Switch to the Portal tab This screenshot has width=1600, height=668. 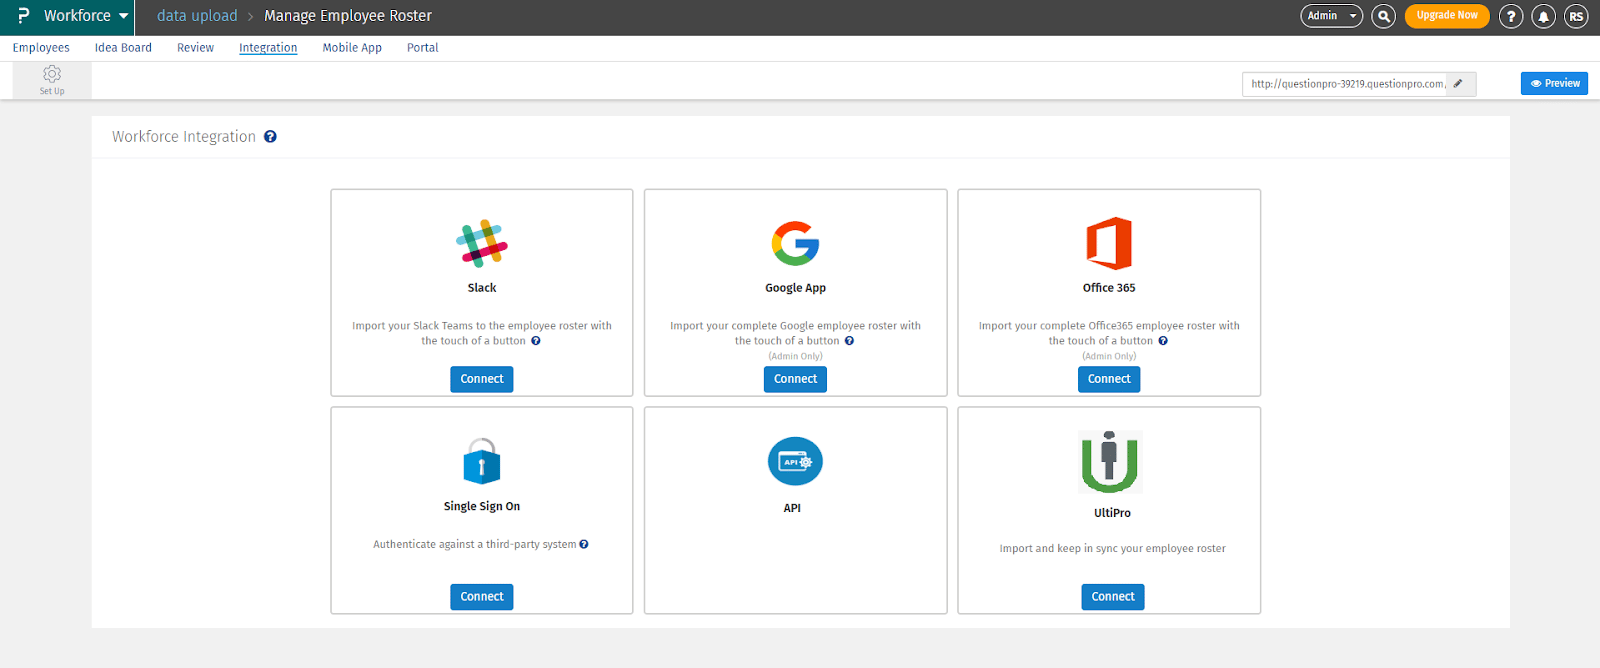pos(423,48)
